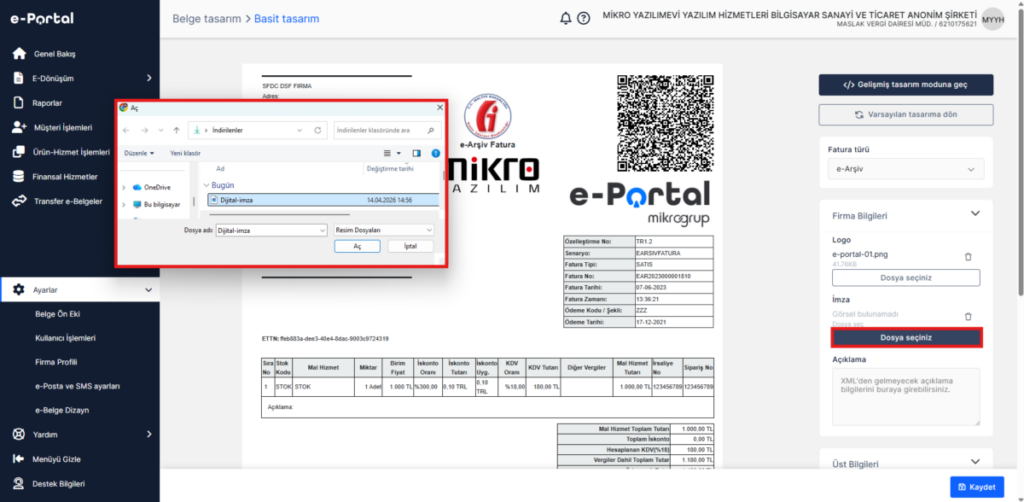The width and height of the screenshot is (1024, 502).
Task: Click blue help icon in Aç dialog
Action: (435, 153)
